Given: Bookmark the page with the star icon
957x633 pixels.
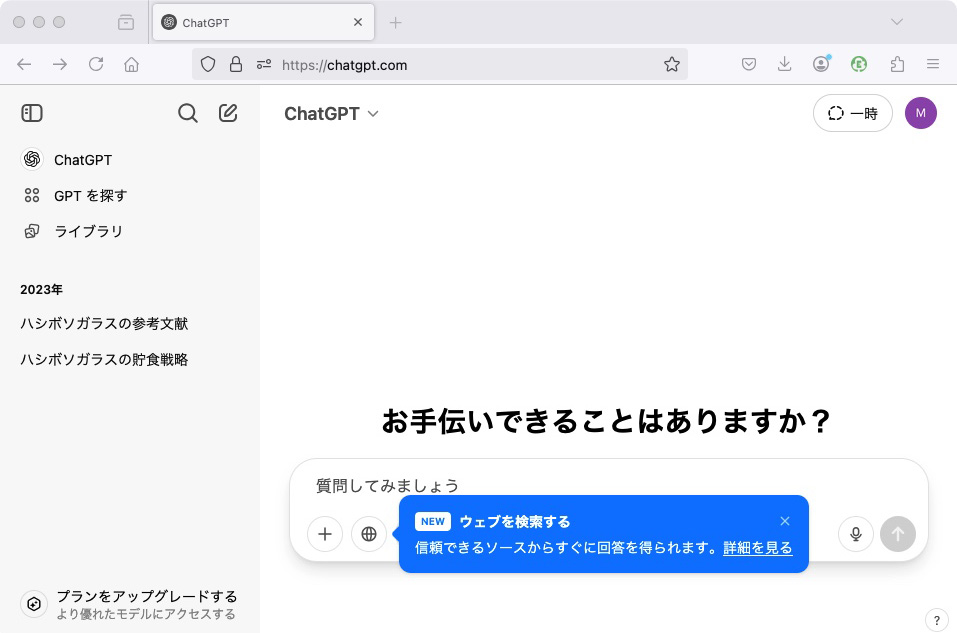Looking at the screenshot, I should (671, 64).
